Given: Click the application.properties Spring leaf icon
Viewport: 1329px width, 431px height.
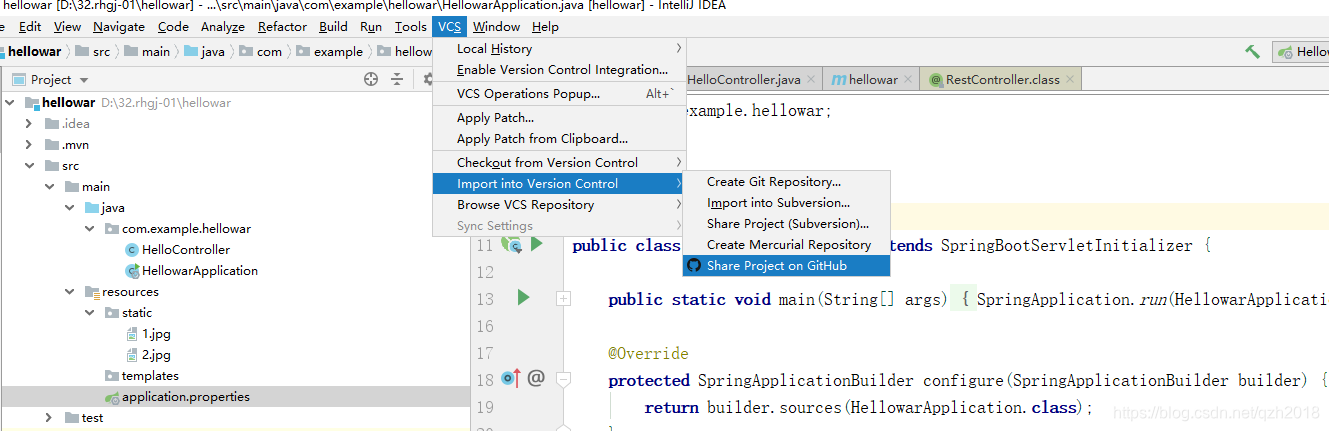Looking at the screenshot, I should pos(112,397).
